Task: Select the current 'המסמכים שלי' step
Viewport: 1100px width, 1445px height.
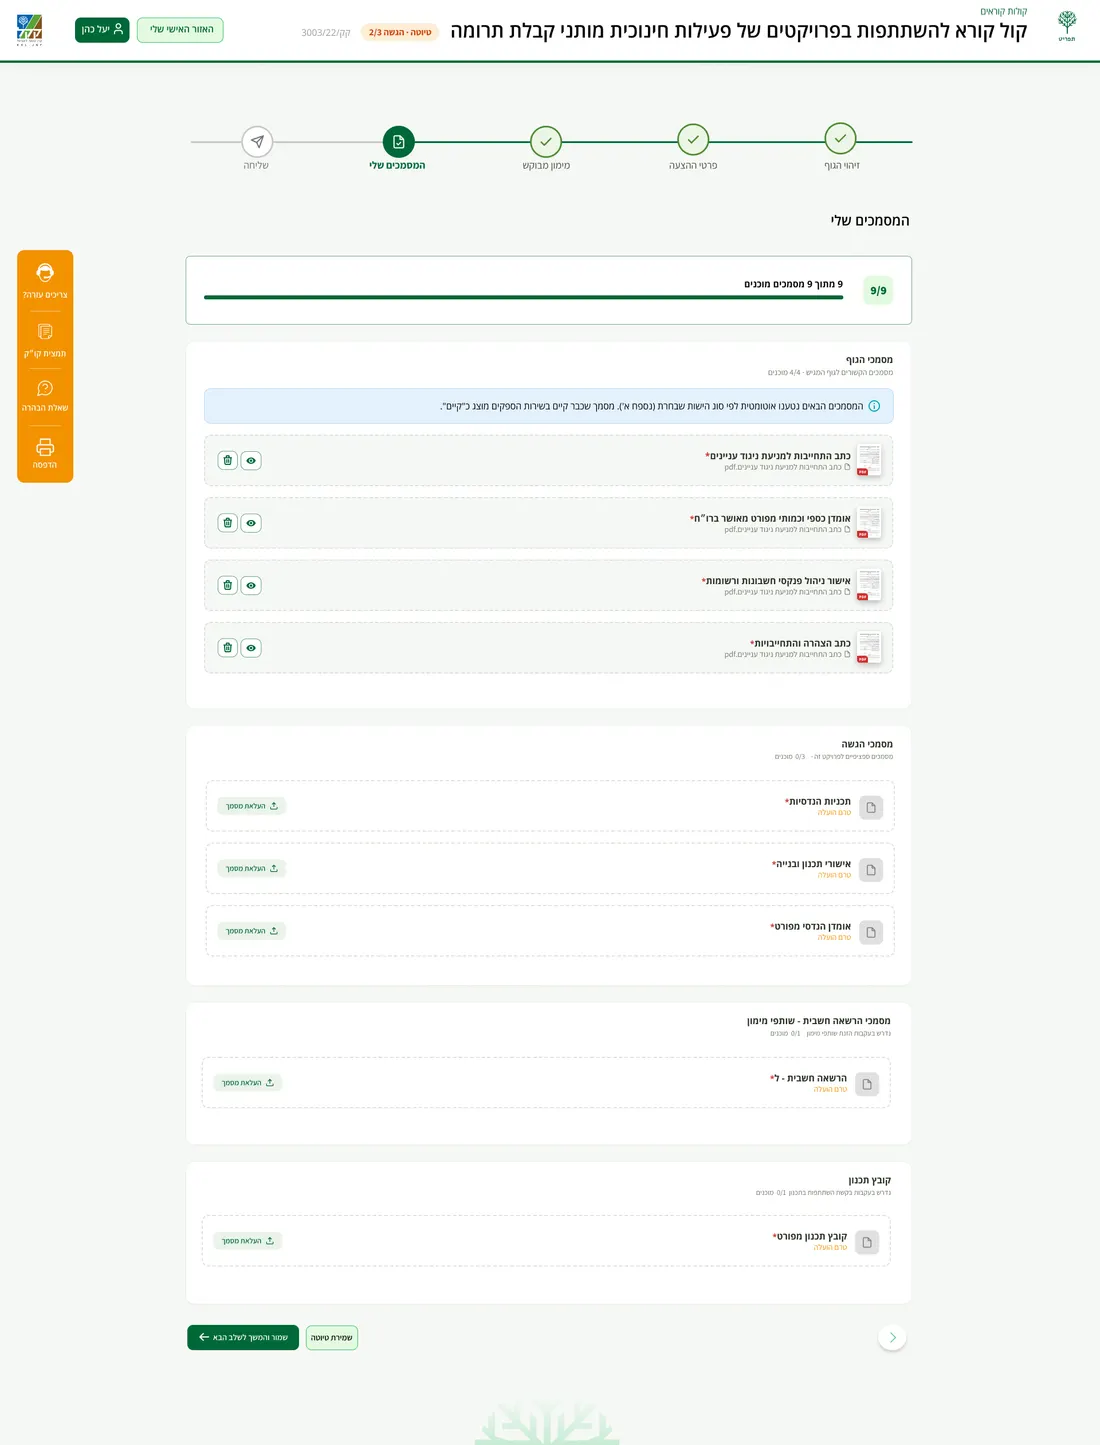Action: click(x=398, y=141)
